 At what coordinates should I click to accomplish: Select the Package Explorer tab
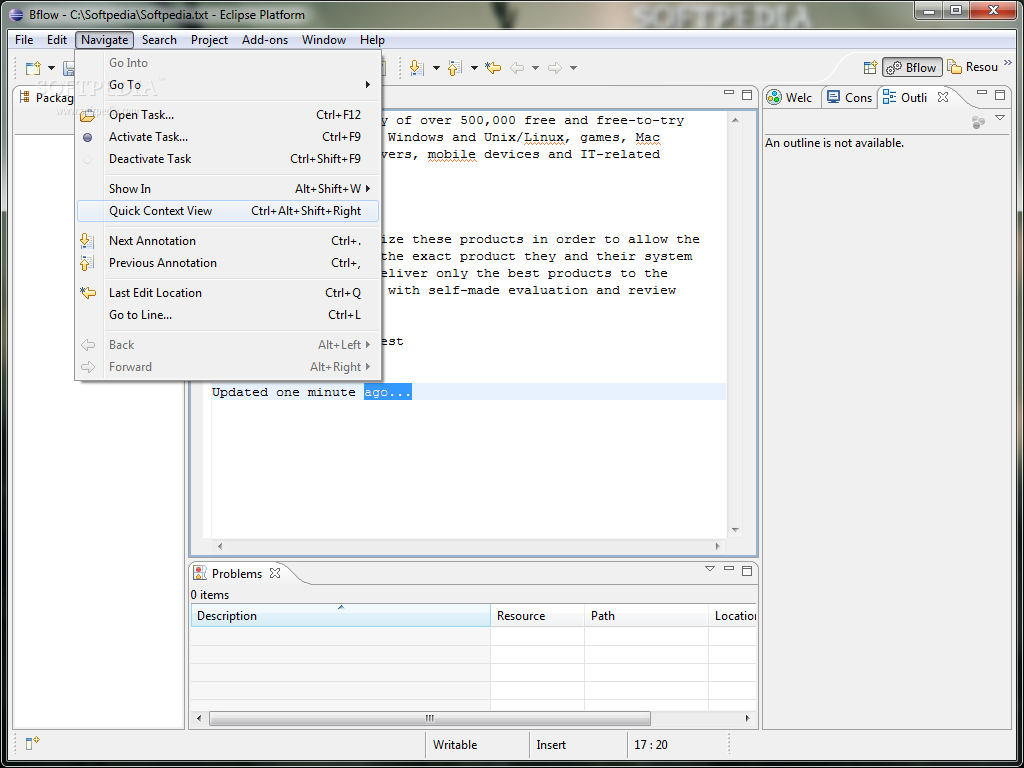(x=46, y=98)
